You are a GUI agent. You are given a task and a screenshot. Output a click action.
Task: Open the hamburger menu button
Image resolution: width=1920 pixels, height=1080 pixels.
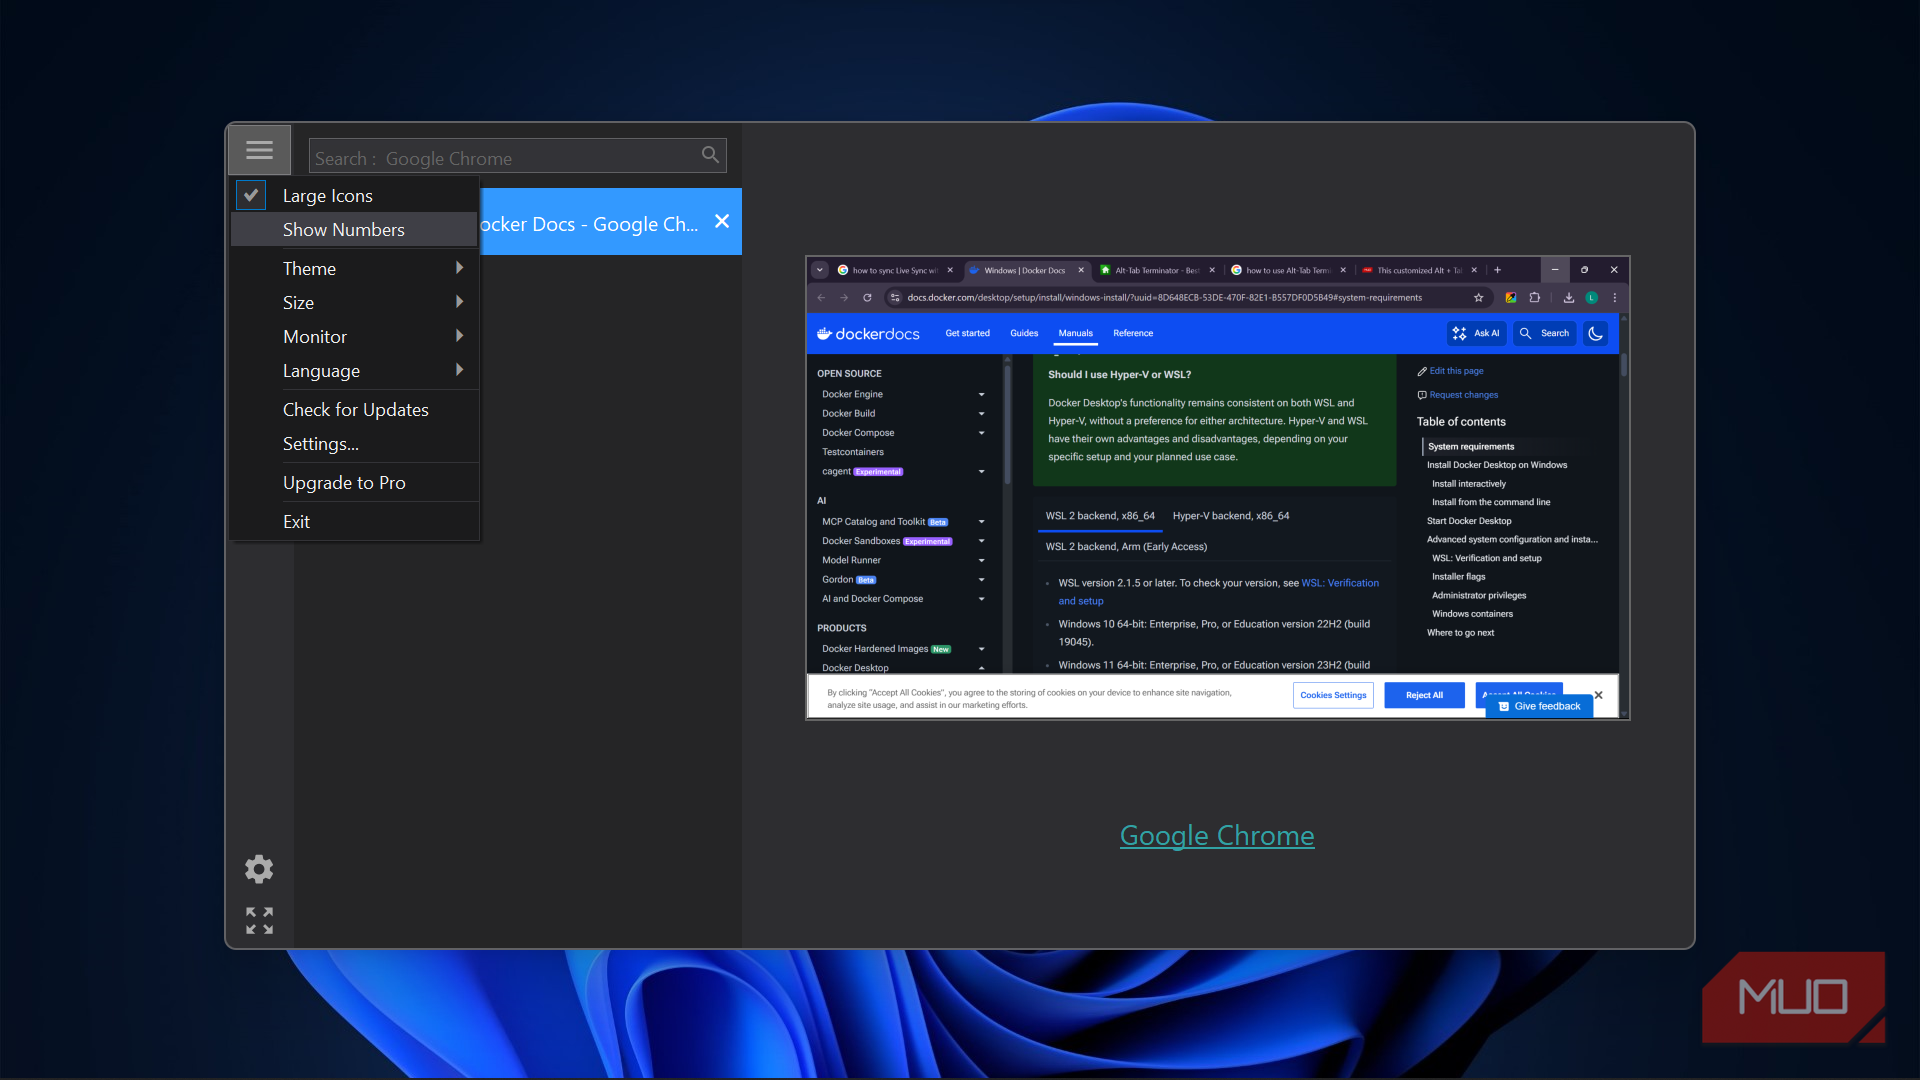click(x=259, y=150)
